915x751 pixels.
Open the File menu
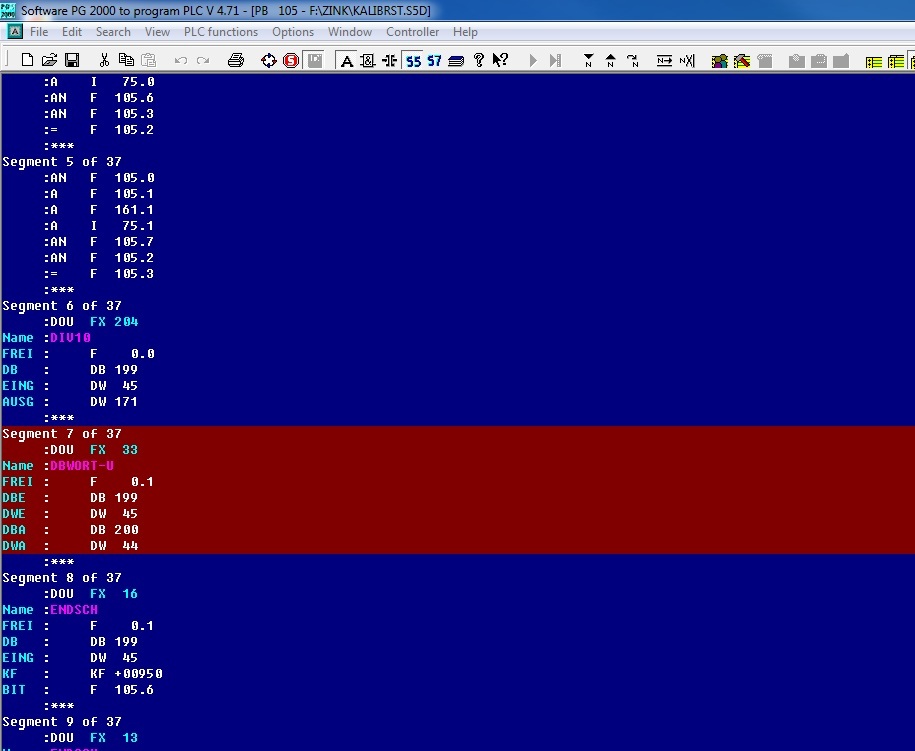pyautogui.click(x=39, y=32)
